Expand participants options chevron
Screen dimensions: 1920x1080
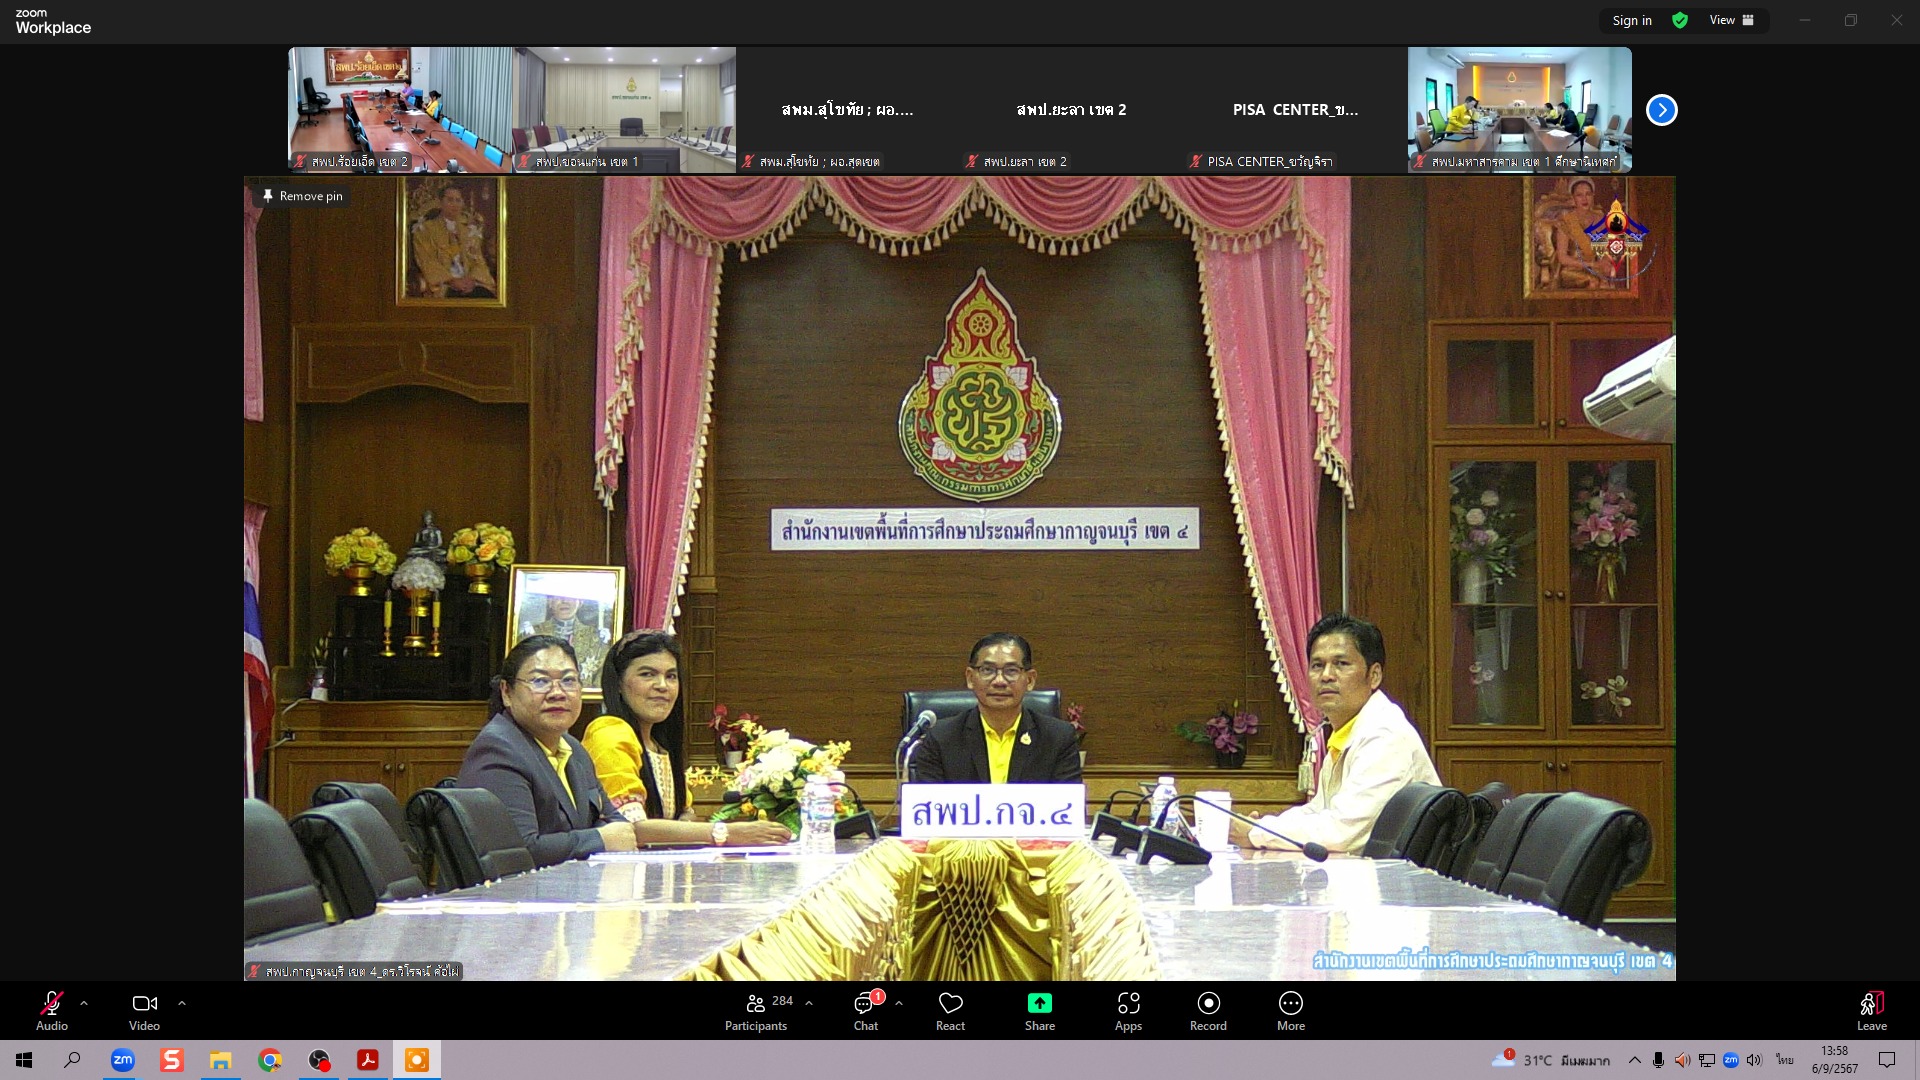(808, 1002)
